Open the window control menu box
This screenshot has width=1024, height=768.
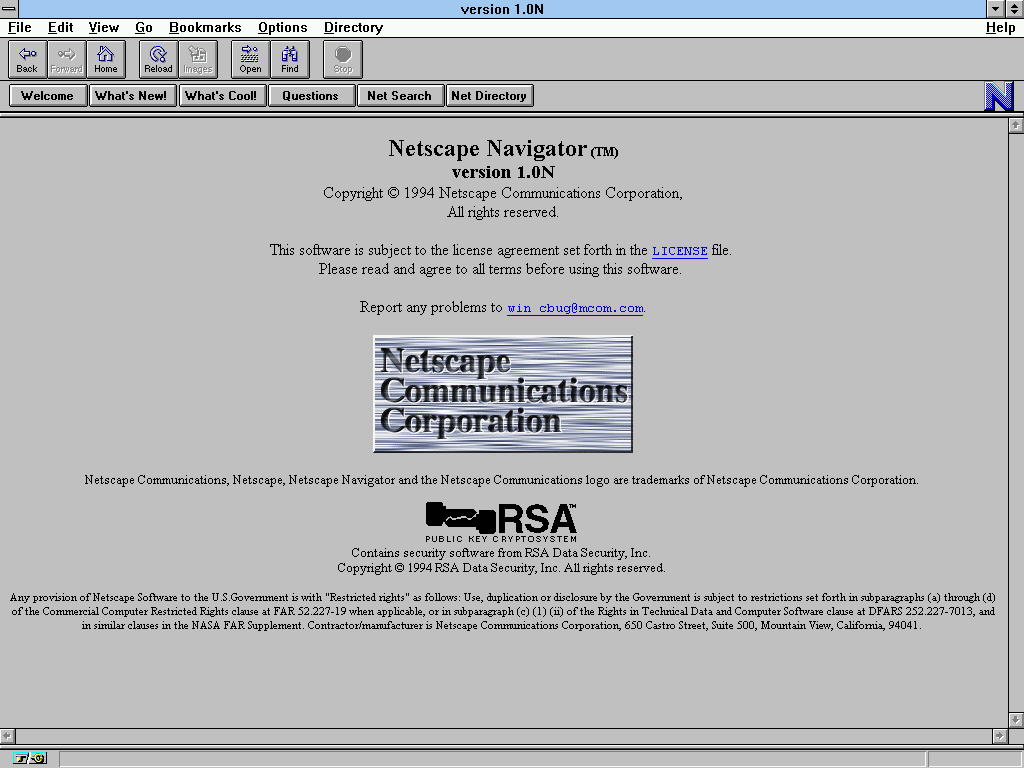point(9,9)
